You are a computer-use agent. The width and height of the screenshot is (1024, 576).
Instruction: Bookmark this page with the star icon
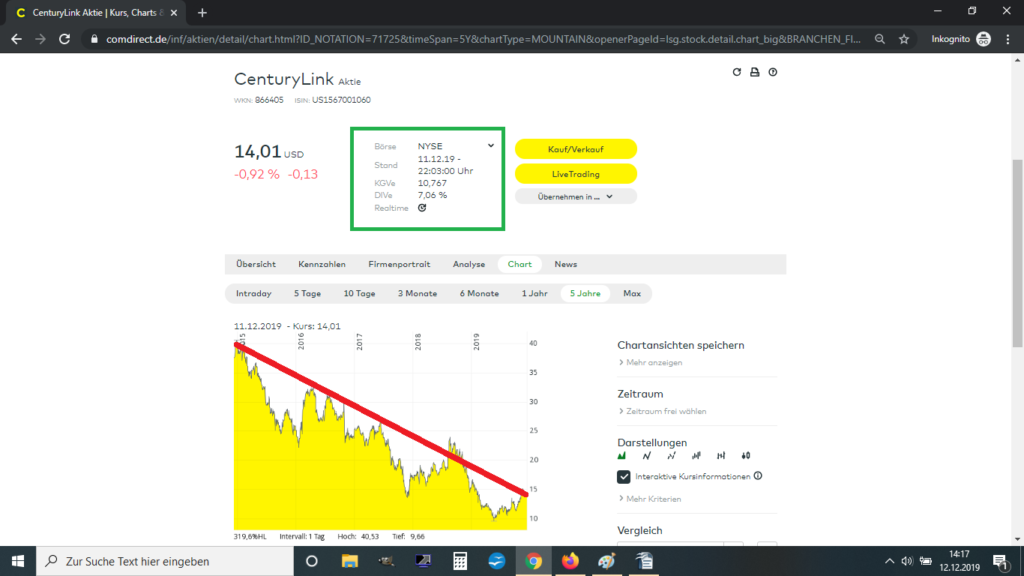(x=904, y=39)
